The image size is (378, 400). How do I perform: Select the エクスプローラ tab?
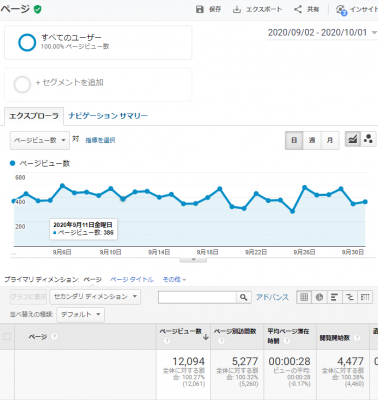coord(34,116)
